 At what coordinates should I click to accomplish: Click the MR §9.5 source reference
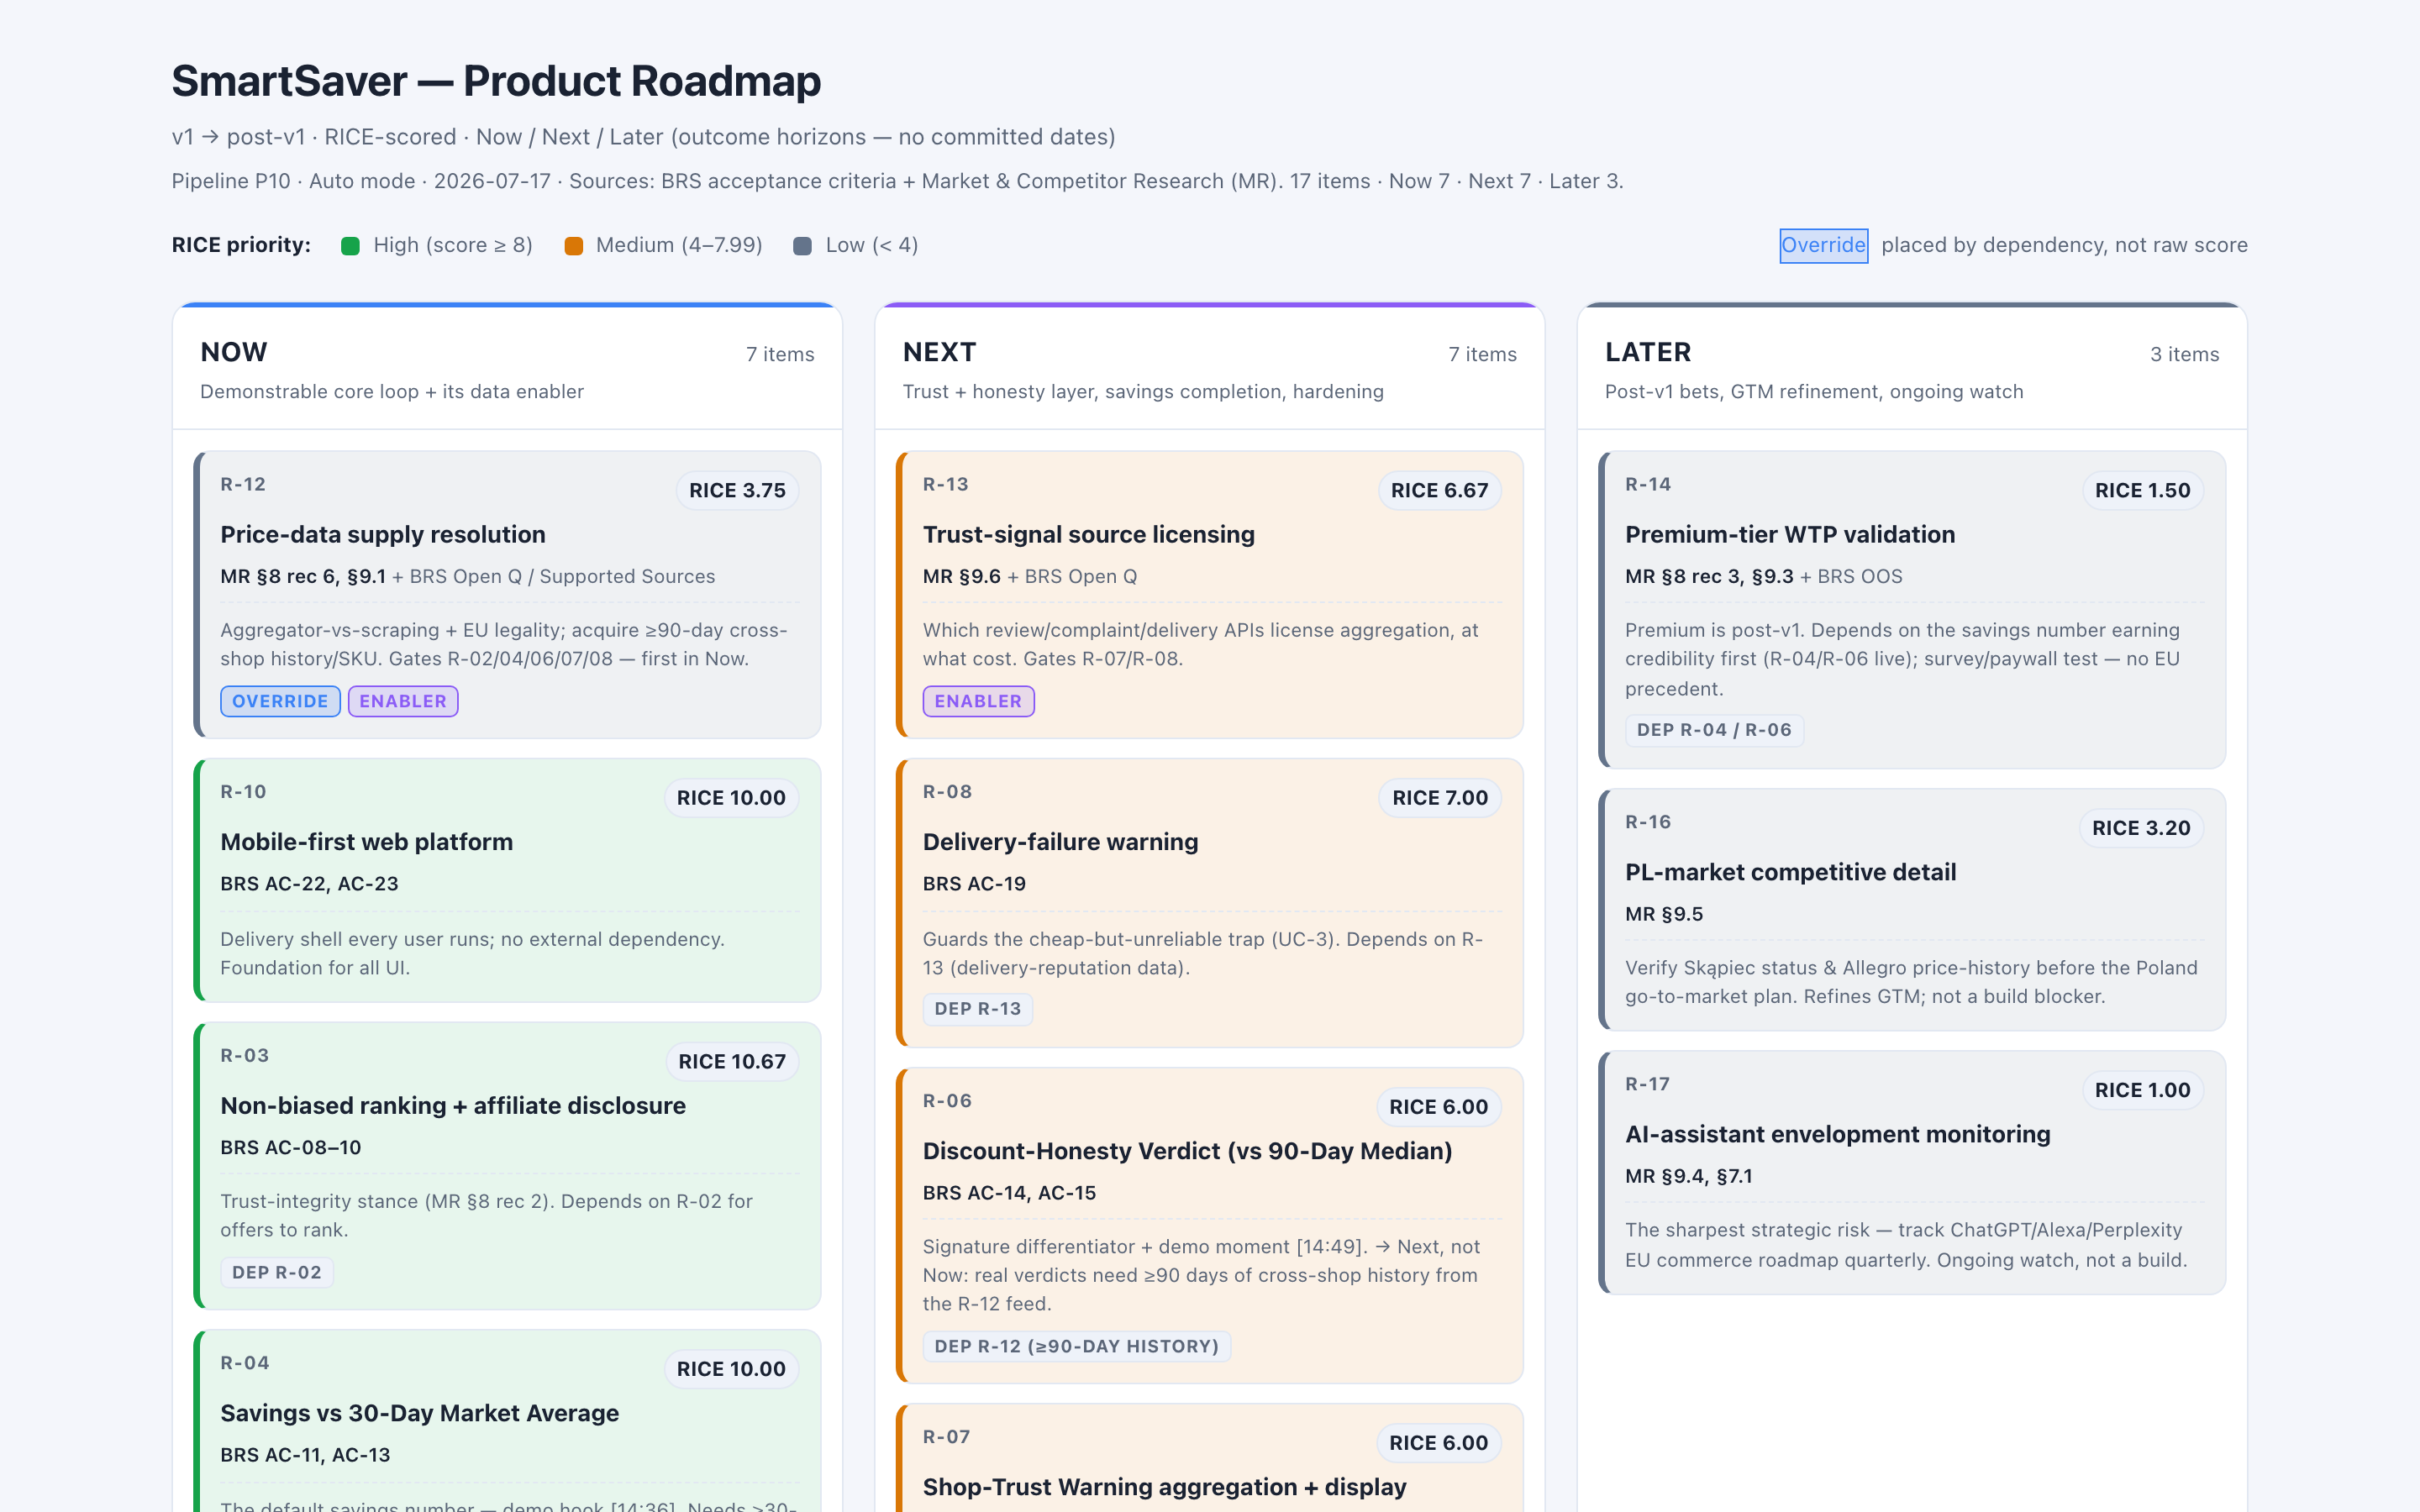[1663, 914]
